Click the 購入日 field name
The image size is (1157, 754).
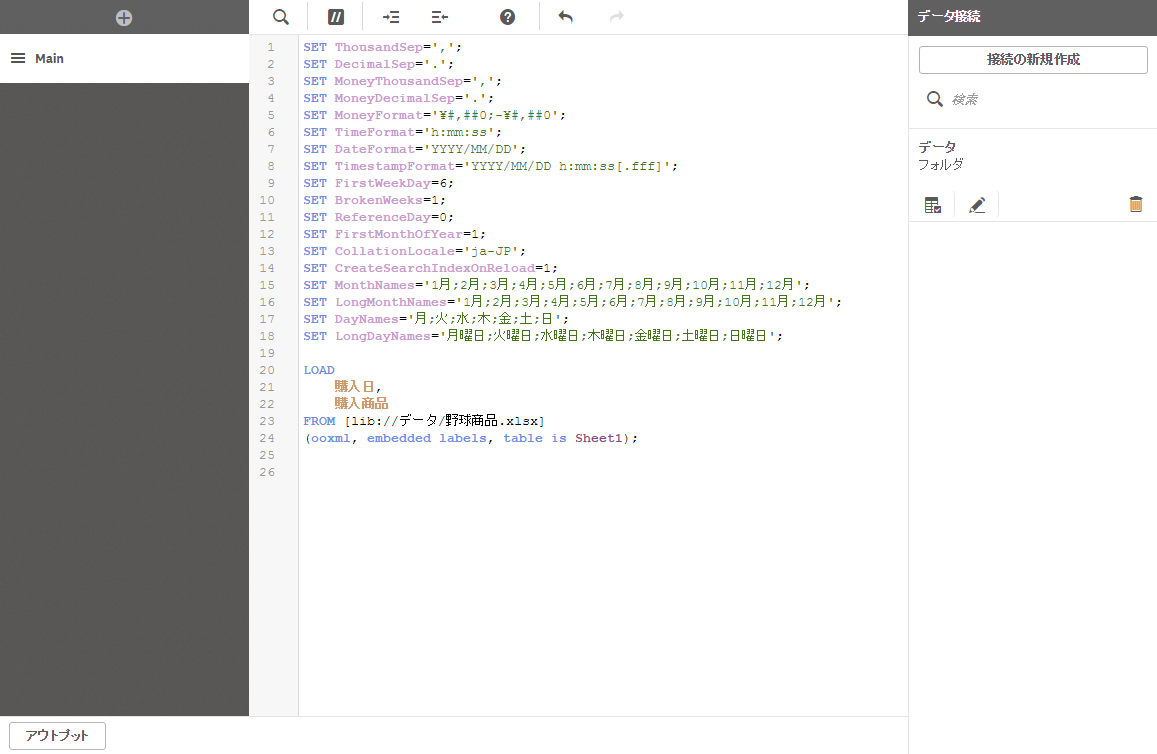[x=354, y=387]
